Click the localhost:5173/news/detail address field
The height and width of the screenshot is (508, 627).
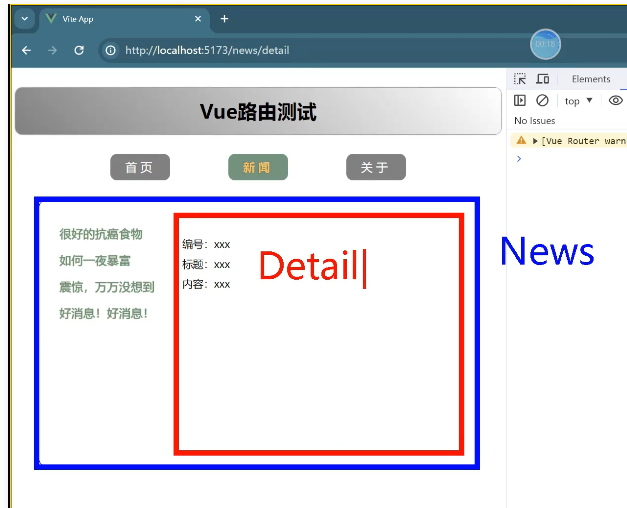pos(207,50)
